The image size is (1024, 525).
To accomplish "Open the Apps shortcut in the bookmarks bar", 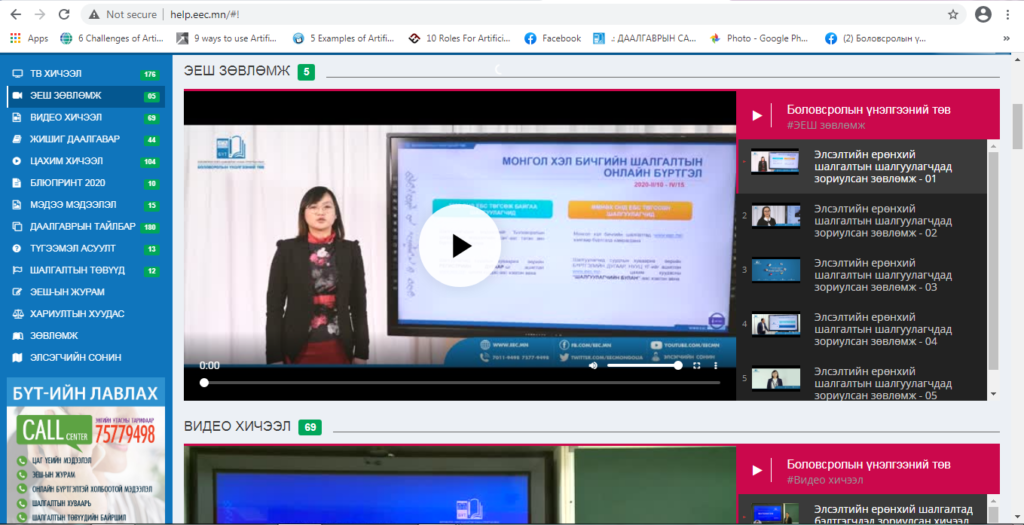I will [x=29, y=38].
